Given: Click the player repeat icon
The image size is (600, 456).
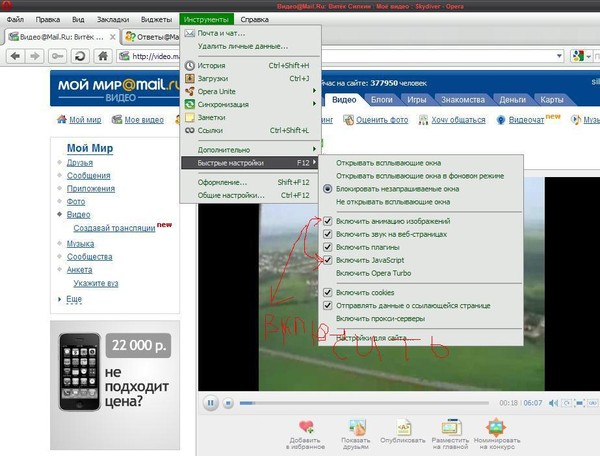Looking at the screenshot, I should click(566, 403).
